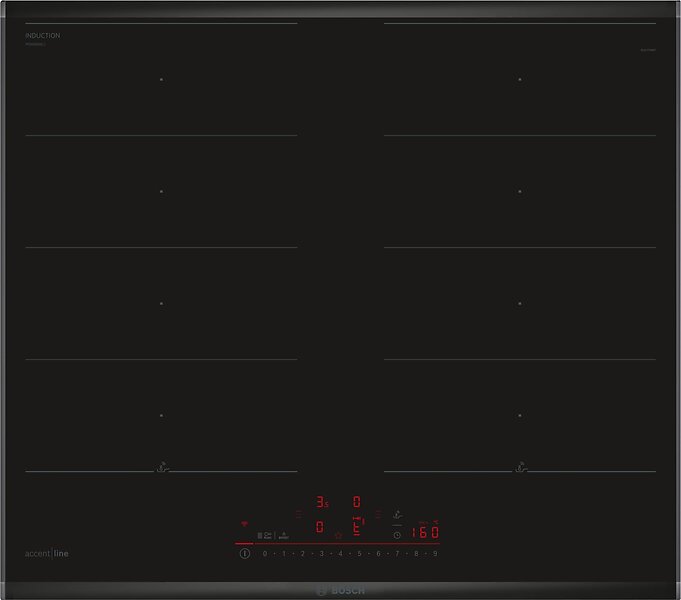Toggle the lock and pause control icon
681x600 pixels.
[264, 534]
